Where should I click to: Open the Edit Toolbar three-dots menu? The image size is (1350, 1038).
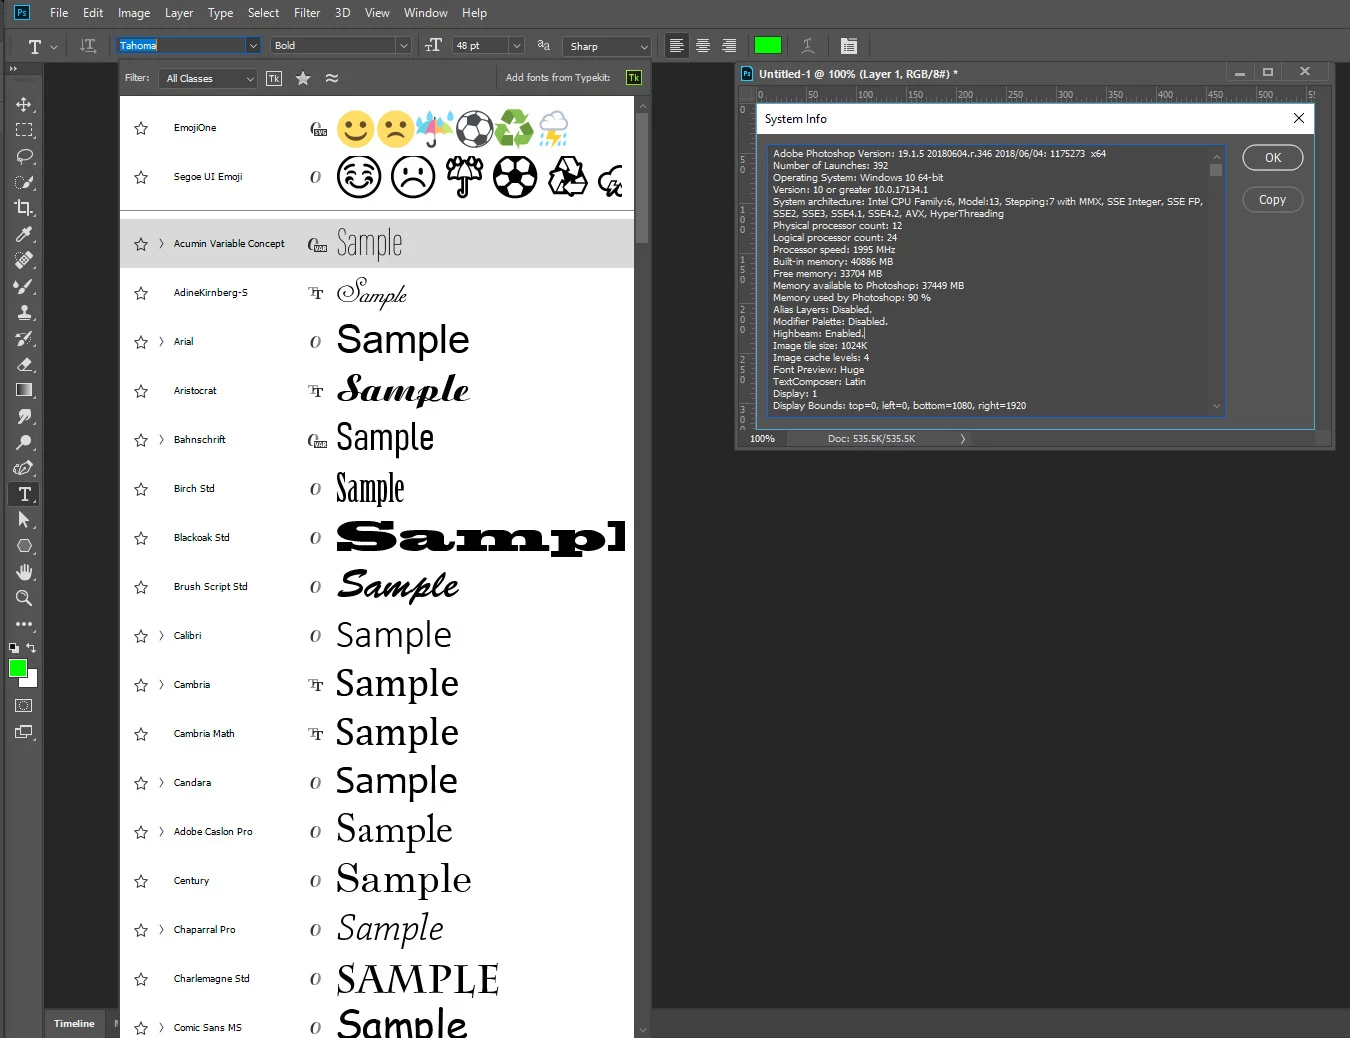click(24, 624)
